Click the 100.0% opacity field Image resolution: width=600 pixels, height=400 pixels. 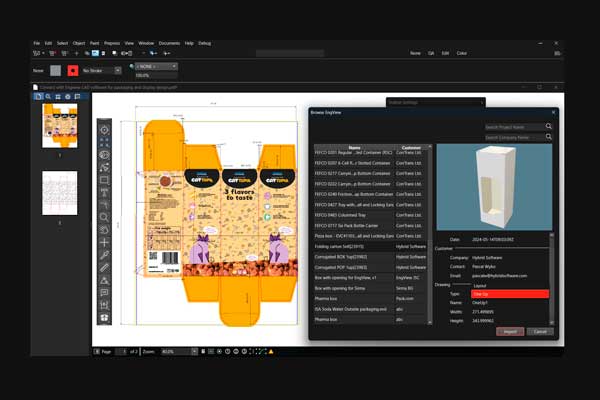click(x=156, y=75)
